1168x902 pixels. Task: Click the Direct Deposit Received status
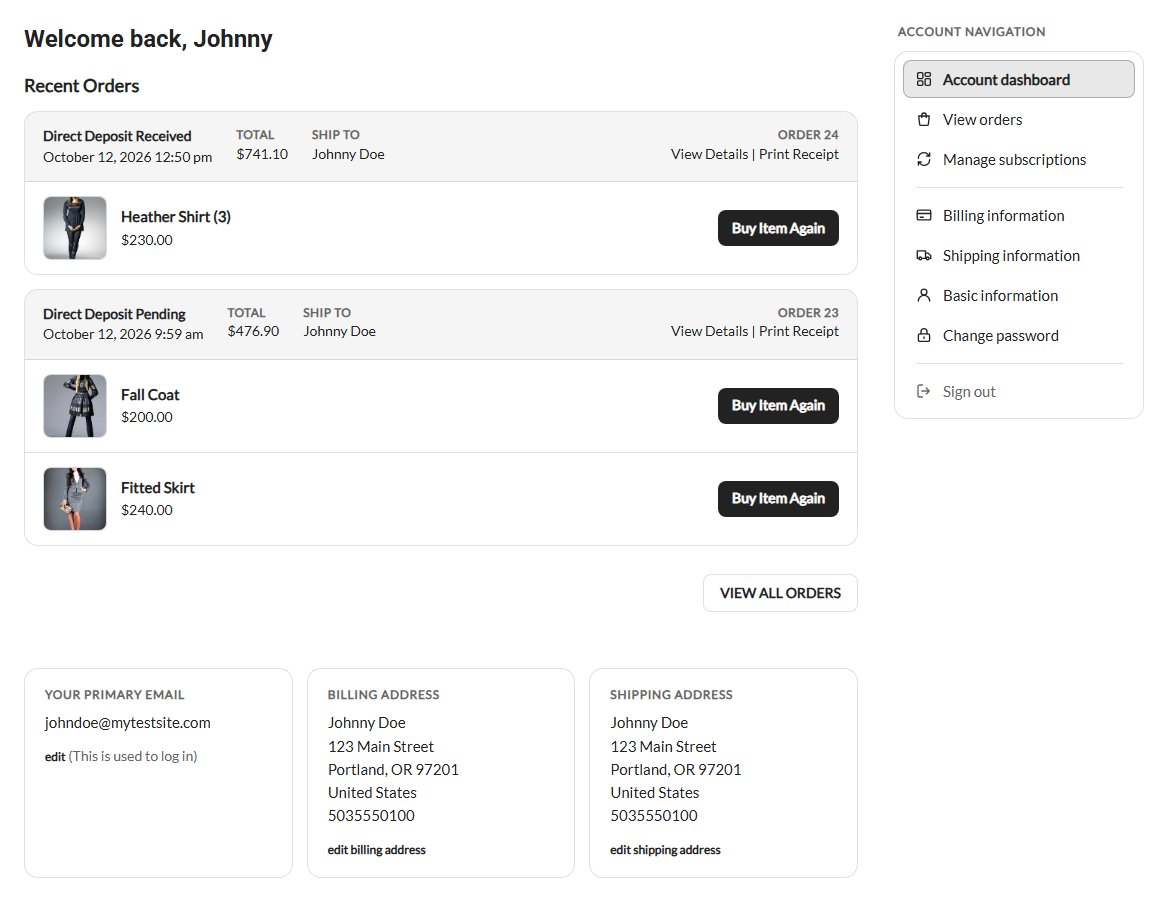click(117, 136)
